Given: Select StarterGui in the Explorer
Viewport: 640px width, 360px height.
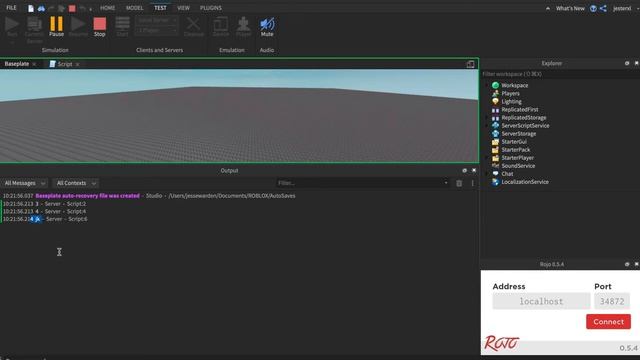Looking at the screenshot, I should [514, 142].
